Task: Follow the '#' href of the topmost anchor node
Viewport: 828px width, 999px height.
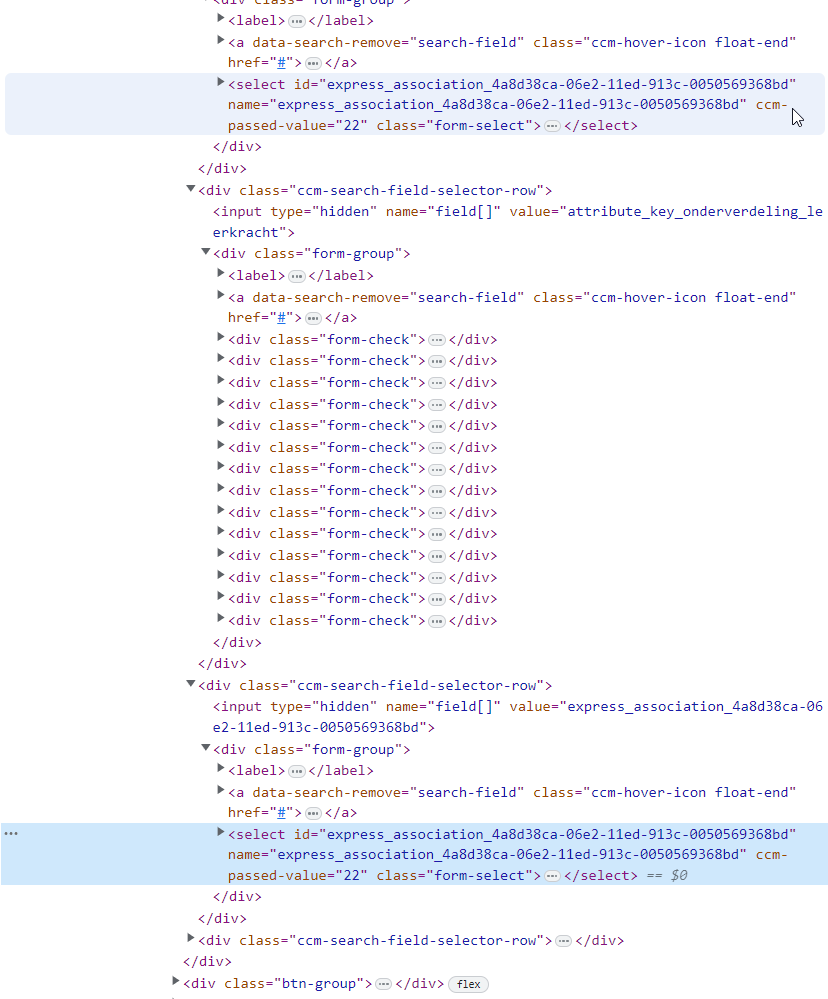Action: pyautogui.click(x=282, y=62)
